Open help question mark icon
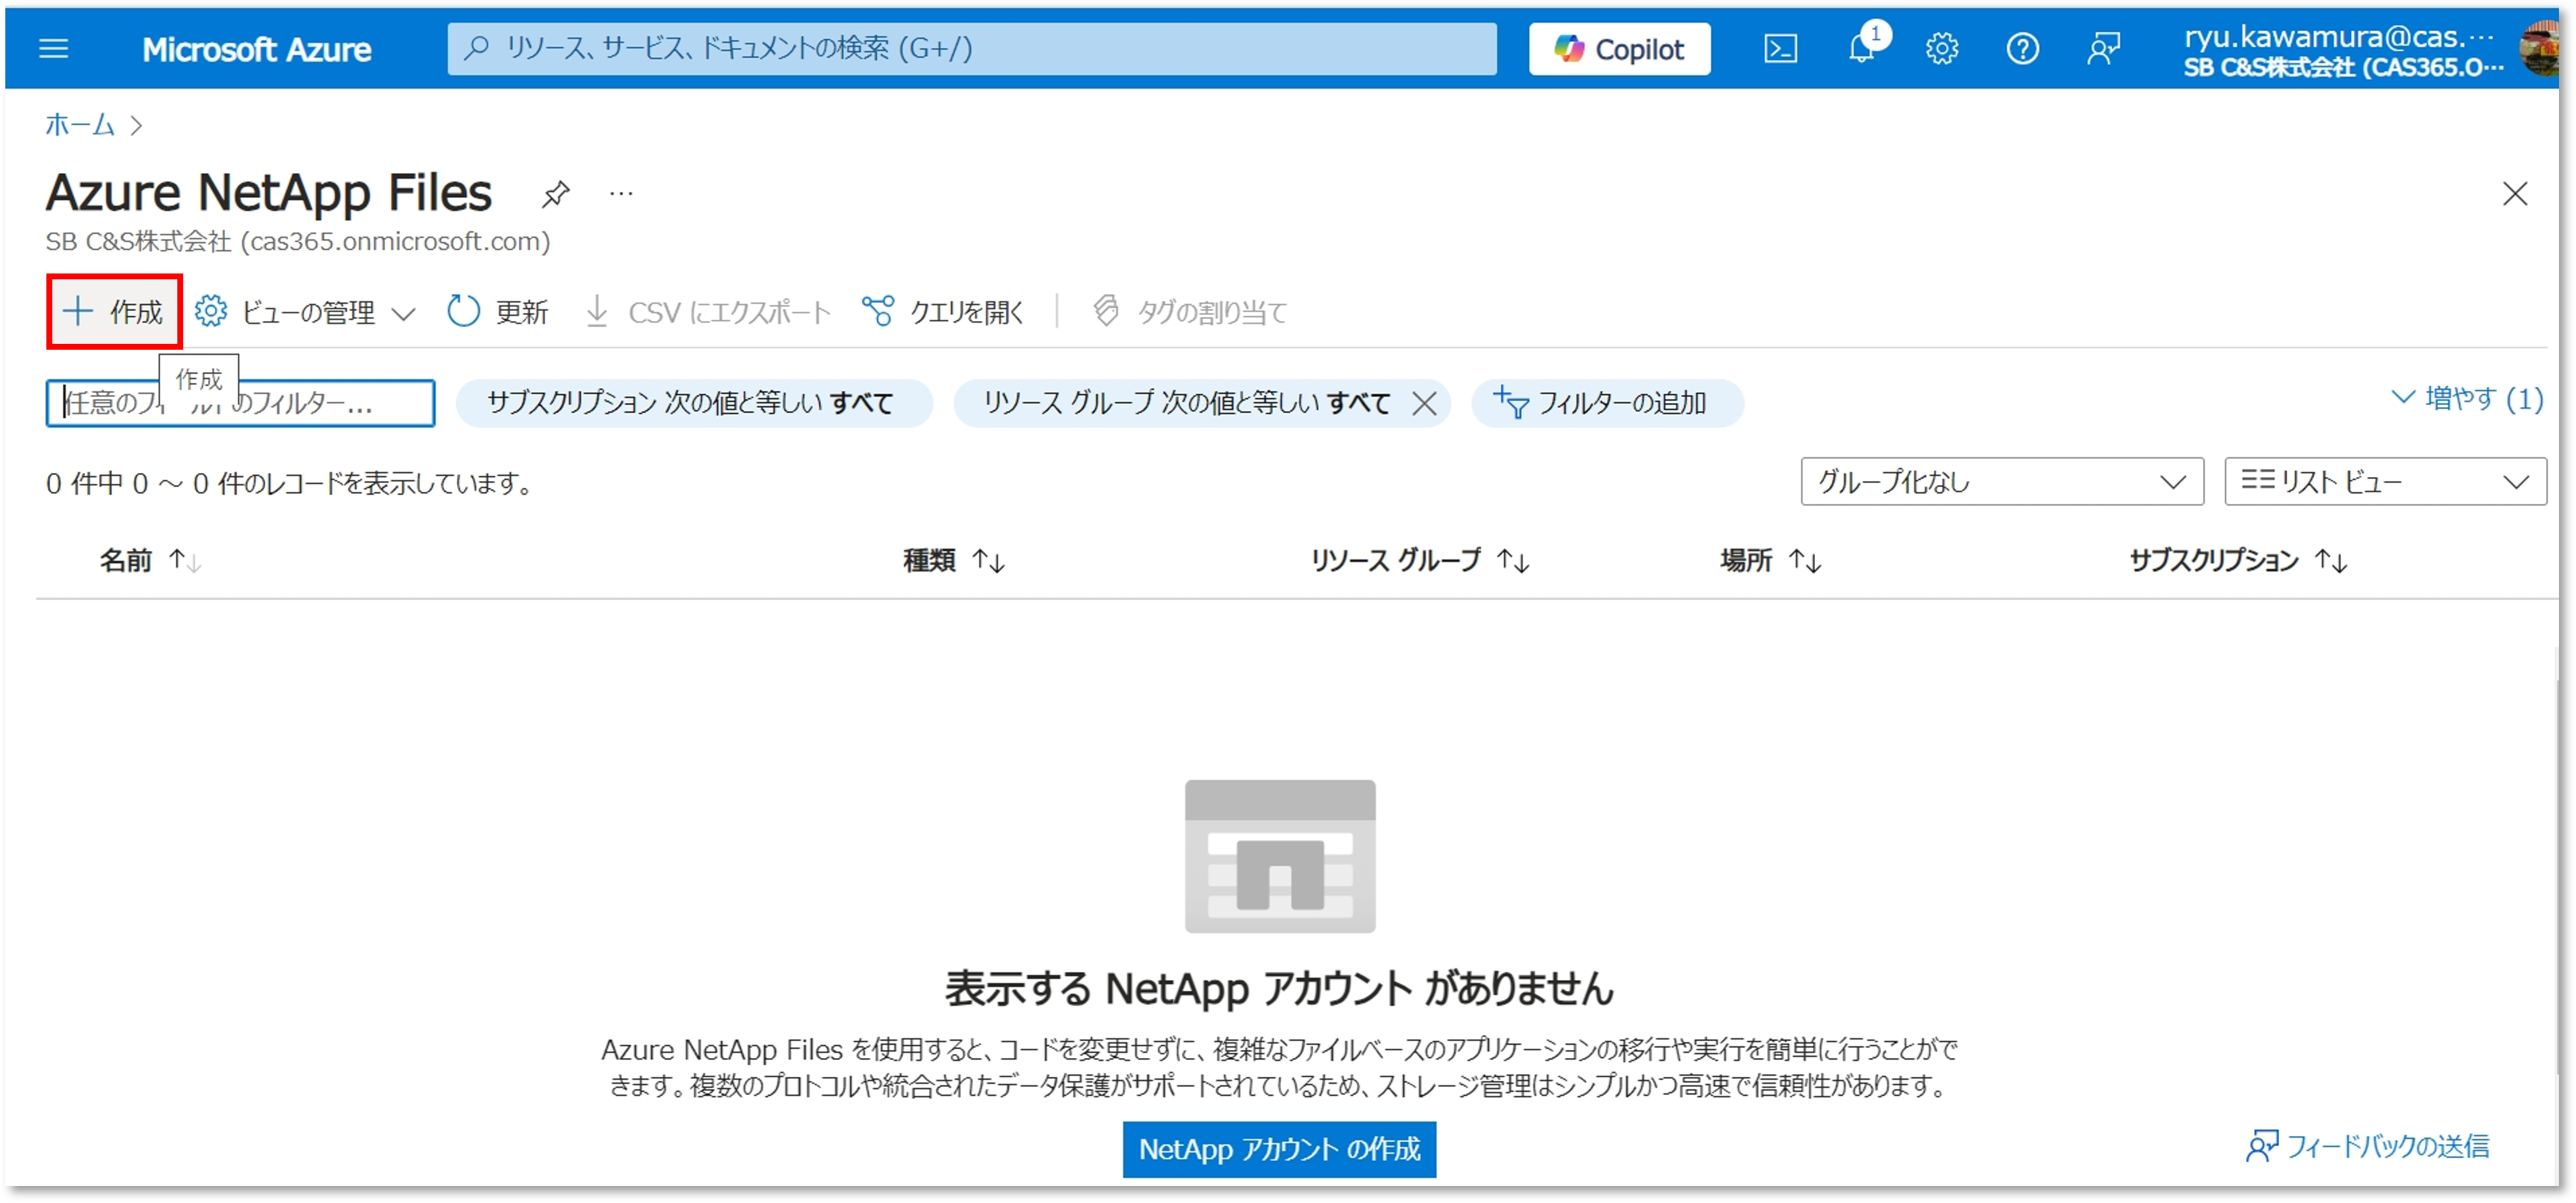Viewport: 2576px width, 1203px height. pyautogui.click(x=2022, y=48)
